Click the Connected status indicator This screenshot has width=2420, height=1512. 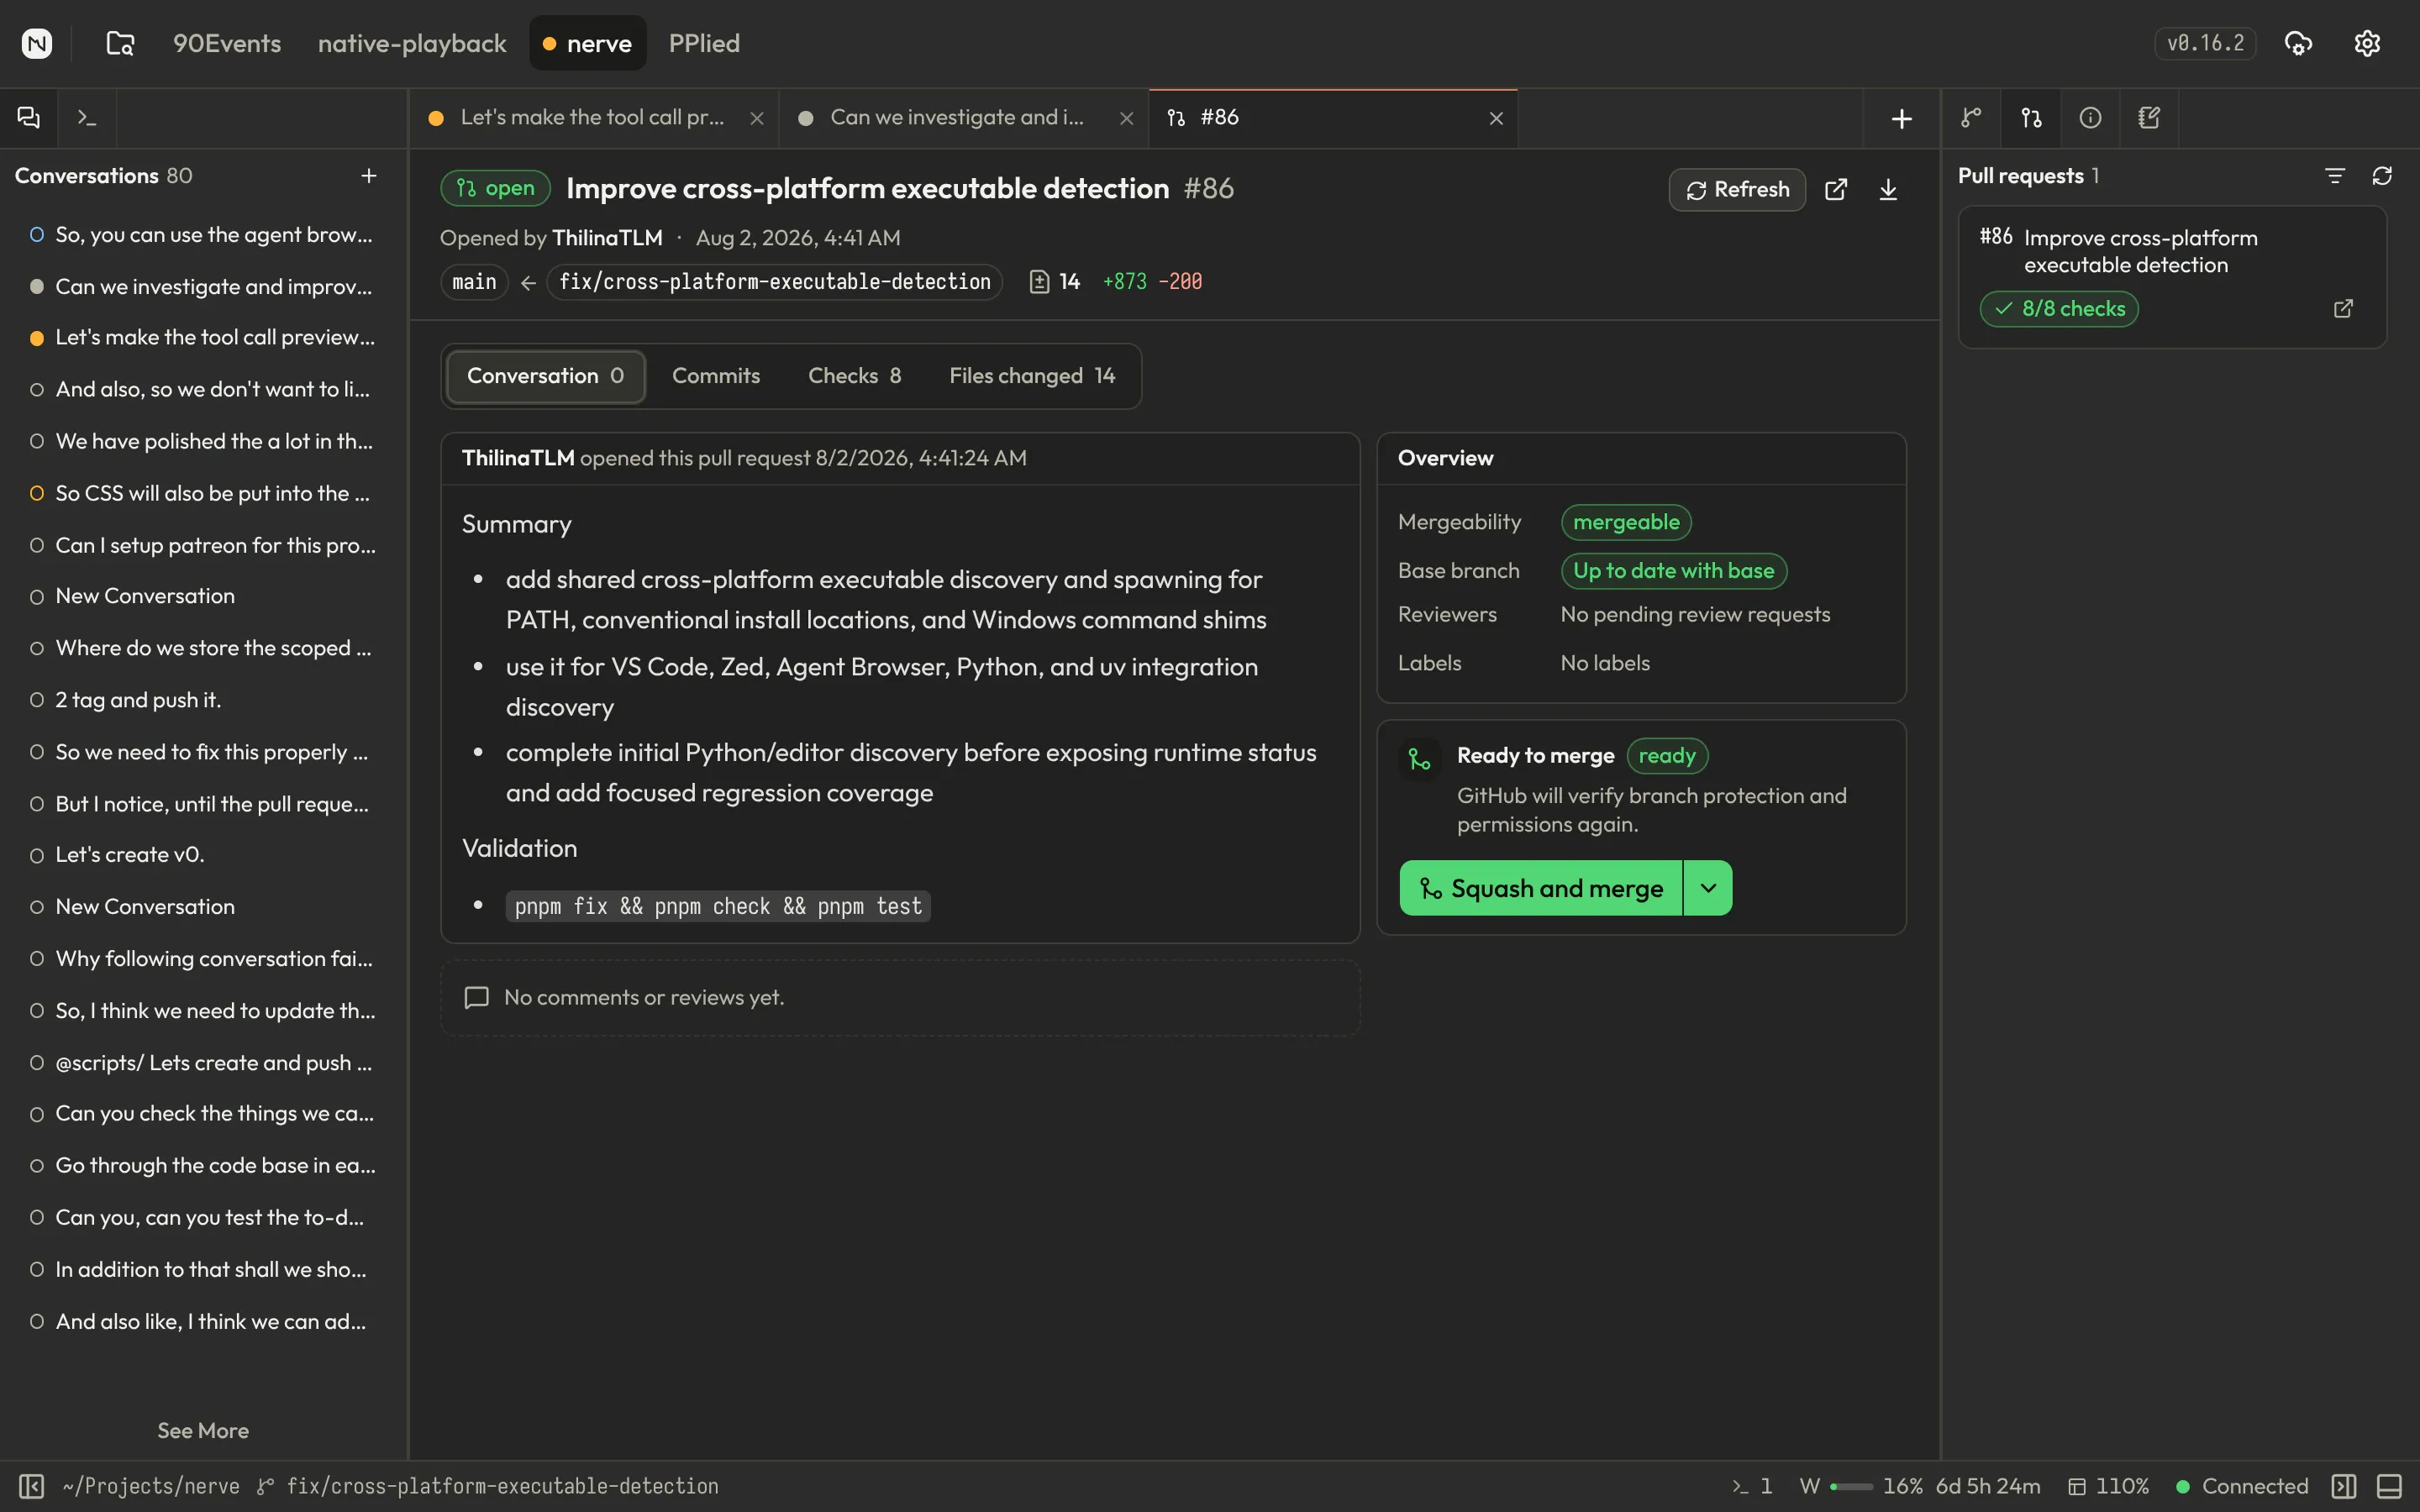pos(2242,1486)
